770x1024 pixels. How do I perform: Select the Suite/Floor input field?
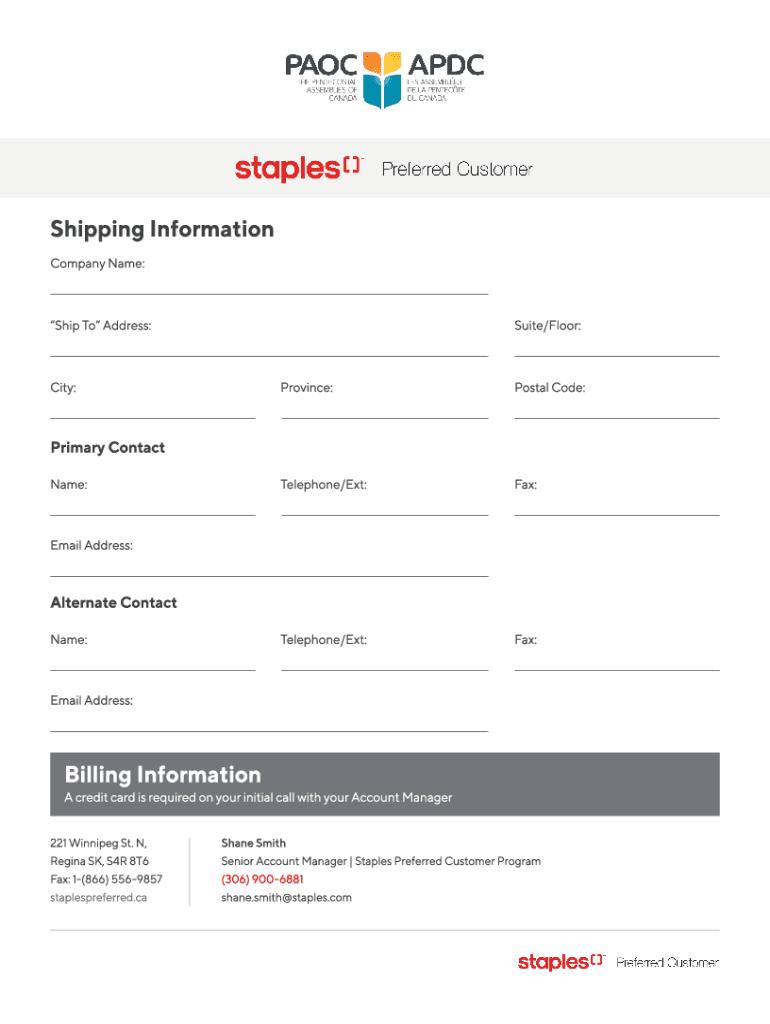pos(616,346)
